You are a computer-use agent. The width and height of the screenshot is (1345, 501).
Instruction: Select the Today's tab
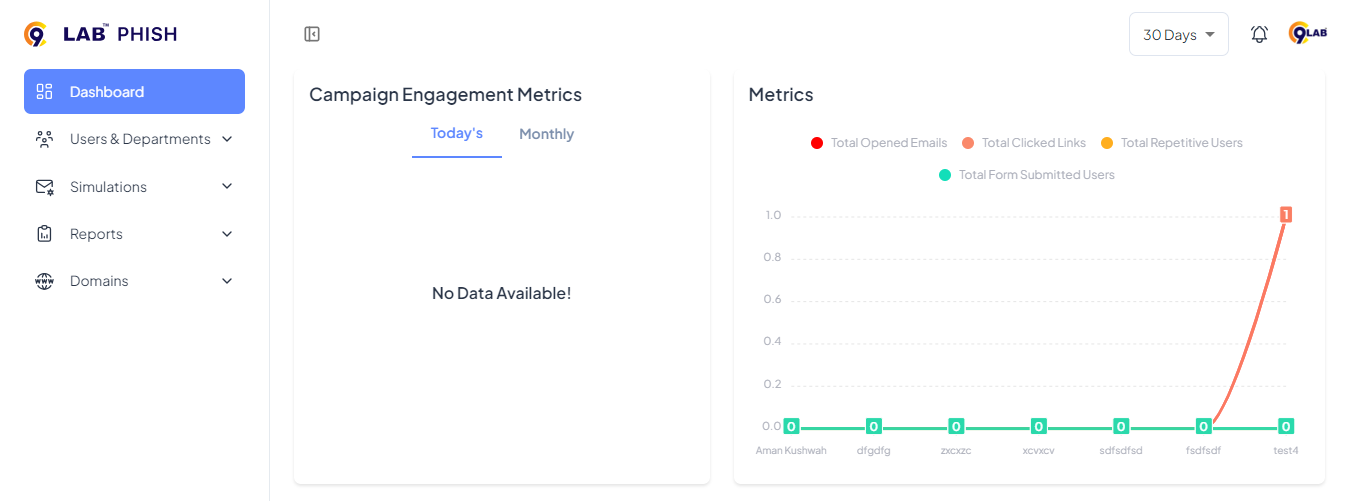pyautogui.click(x=457, y=133)
